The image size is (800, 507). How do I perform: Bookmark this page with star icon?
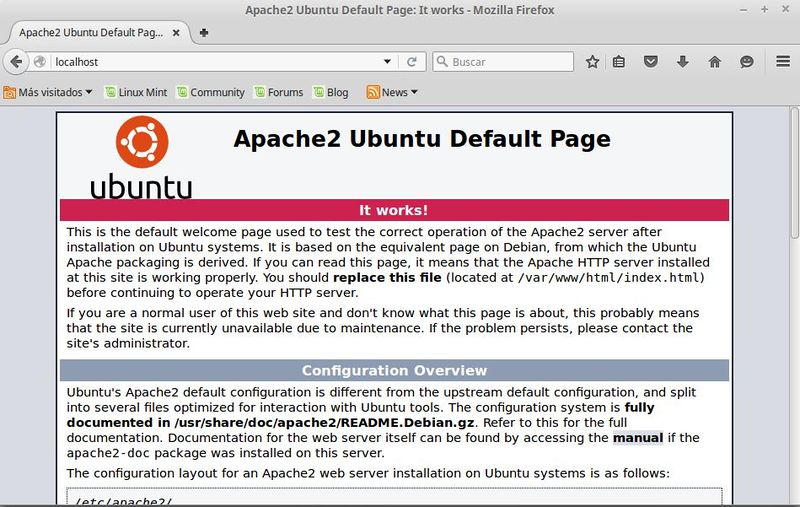pyautogui.click(x=592, y=62)
